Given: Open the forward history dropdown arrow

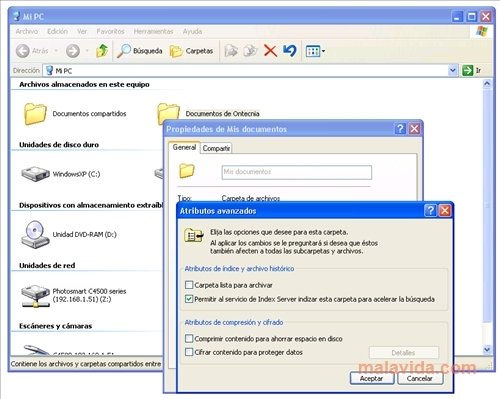Looking at the screenshot, I should 87,51.
